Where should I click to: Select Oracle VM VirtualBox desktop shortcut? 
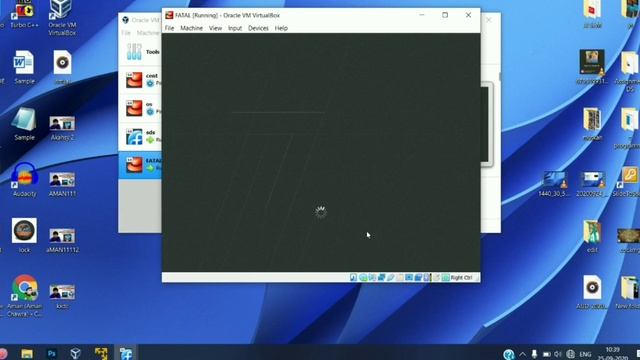tap(62, 18)
